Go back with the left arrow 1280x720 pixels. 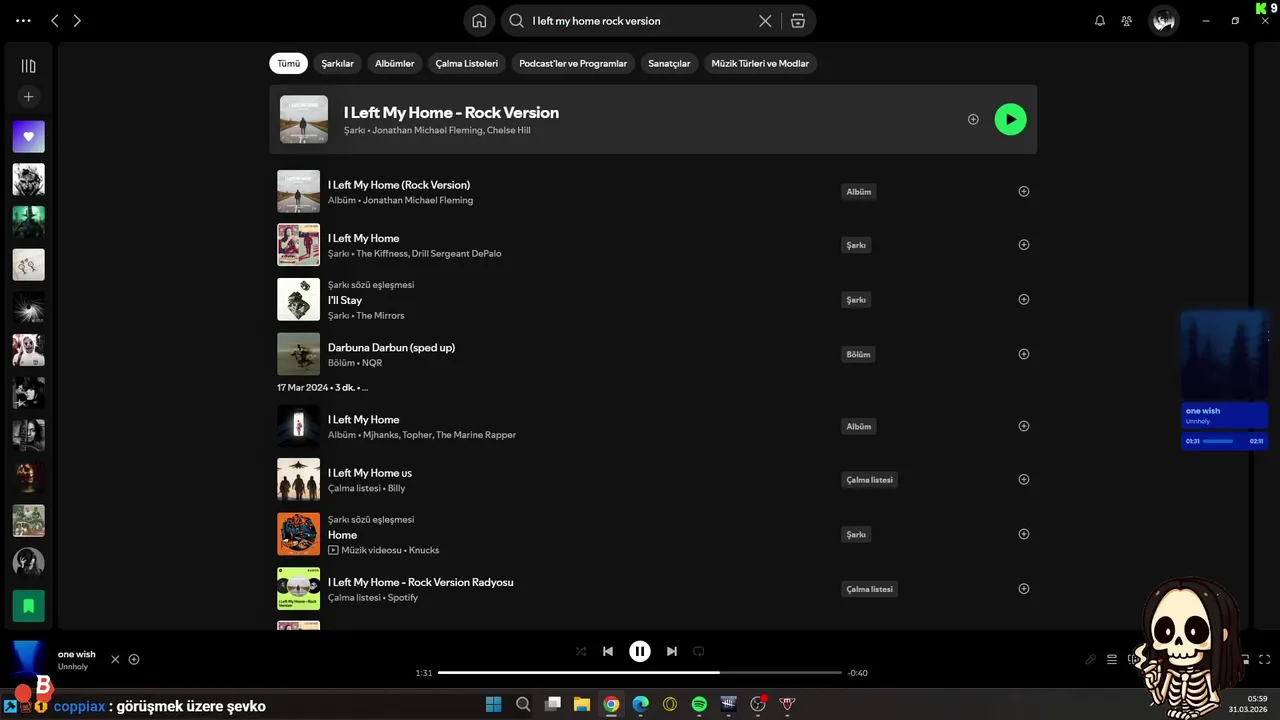(x=55, y=20)
